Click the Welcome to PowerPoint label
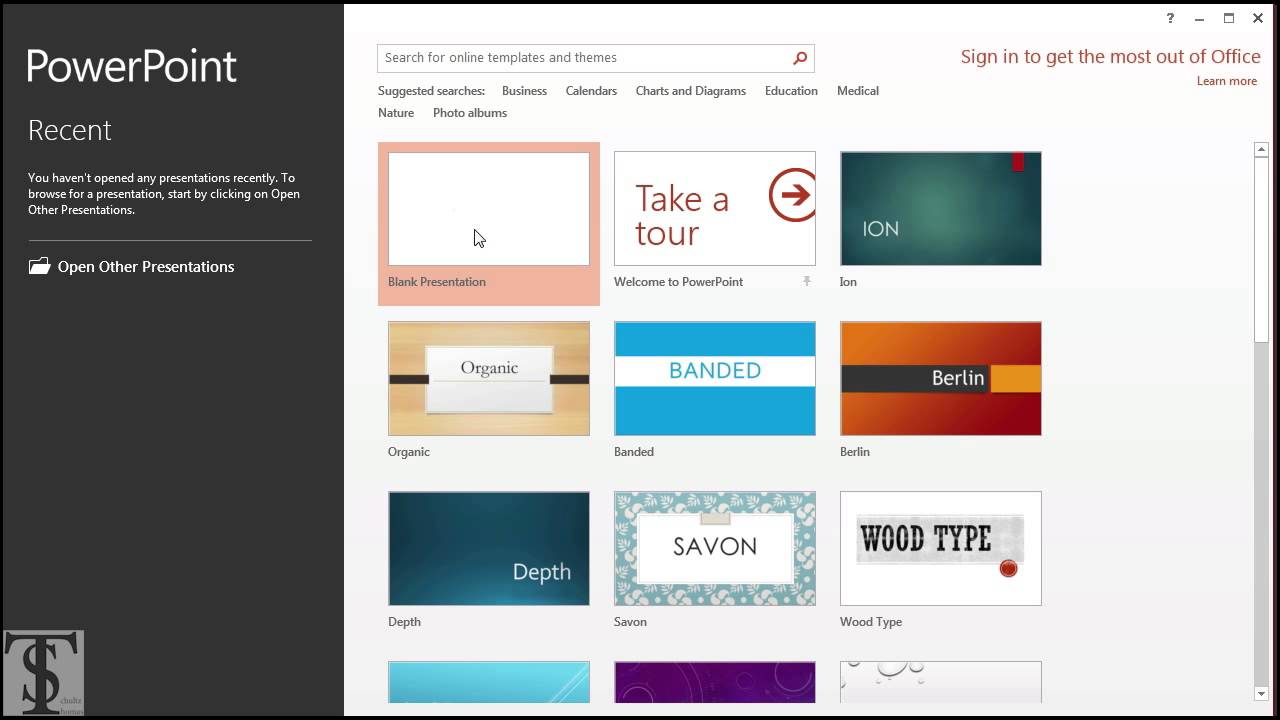Viewport: 1280px width, 720px height. (x=678, y=282)
